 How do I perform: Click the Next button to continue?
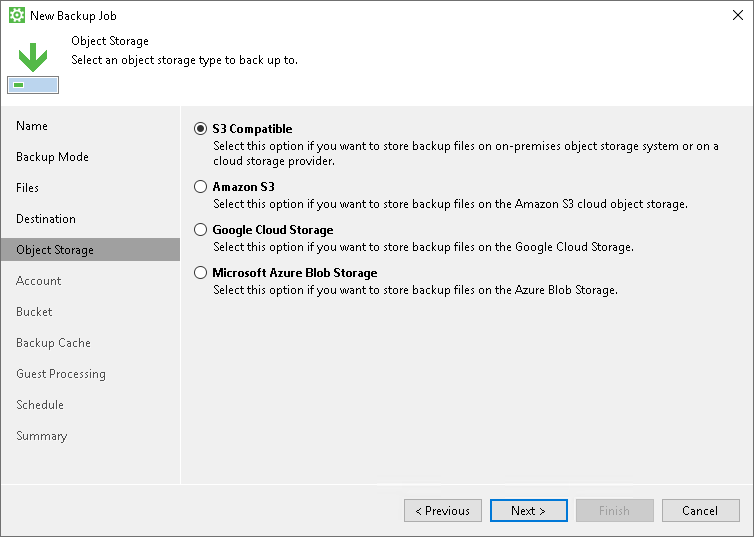click(528, 511)
